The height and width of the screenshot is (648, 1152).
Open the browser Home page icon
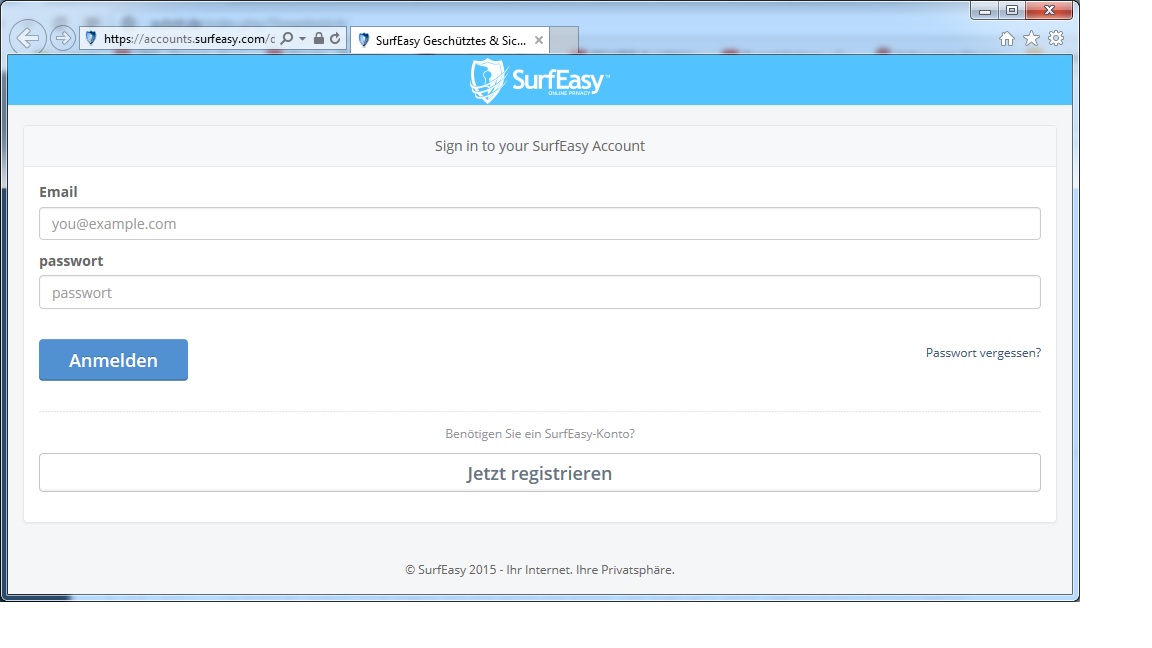tap(1007, 39)
